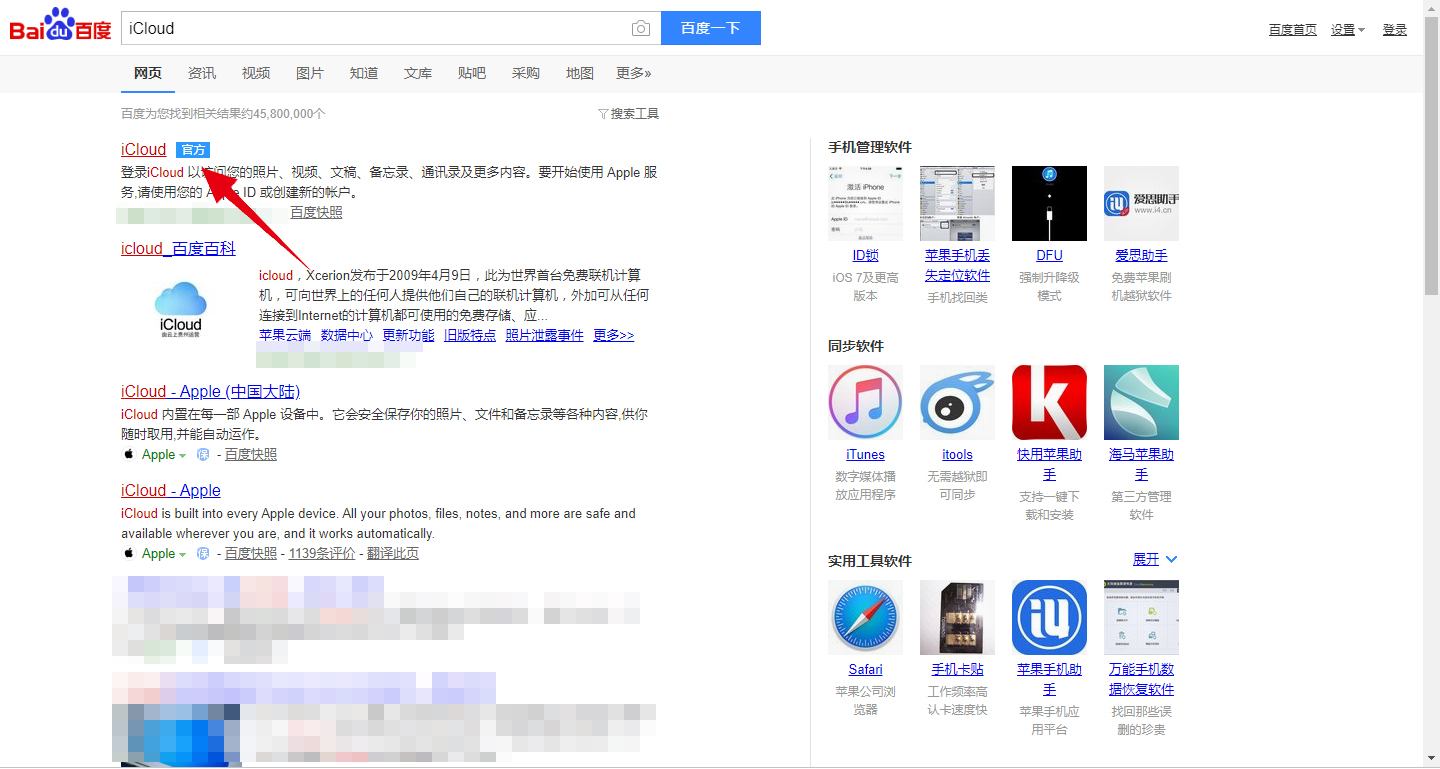Open the 数据中心 sublink
Image resolution: width=1440 pixels, height=769 pixels.
tap(347, 335)
